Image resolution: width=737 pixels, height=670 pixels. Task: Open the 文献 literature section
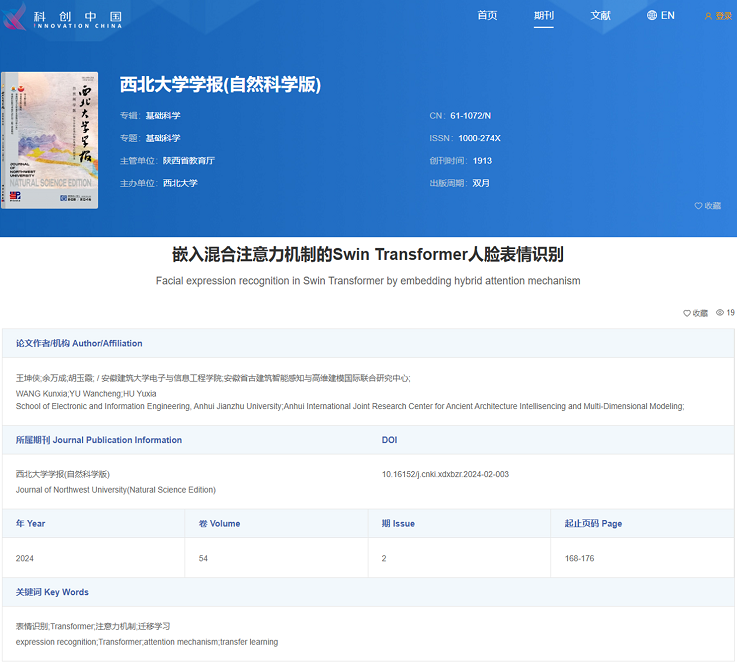point(600,15)
